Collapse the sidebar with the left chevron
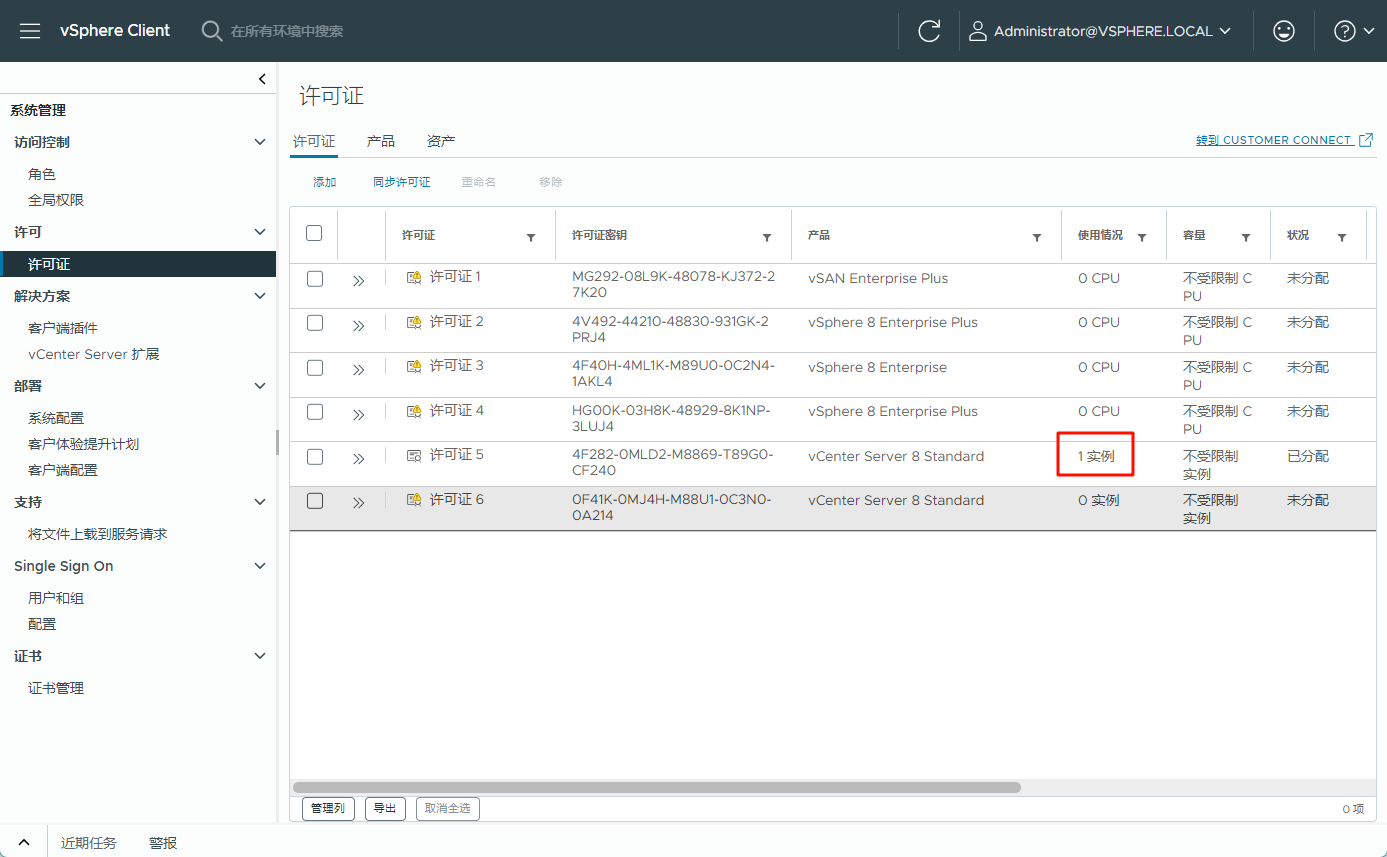This screenshot has width=1387, height=857. pyautogui.click(x=262, y=79)
